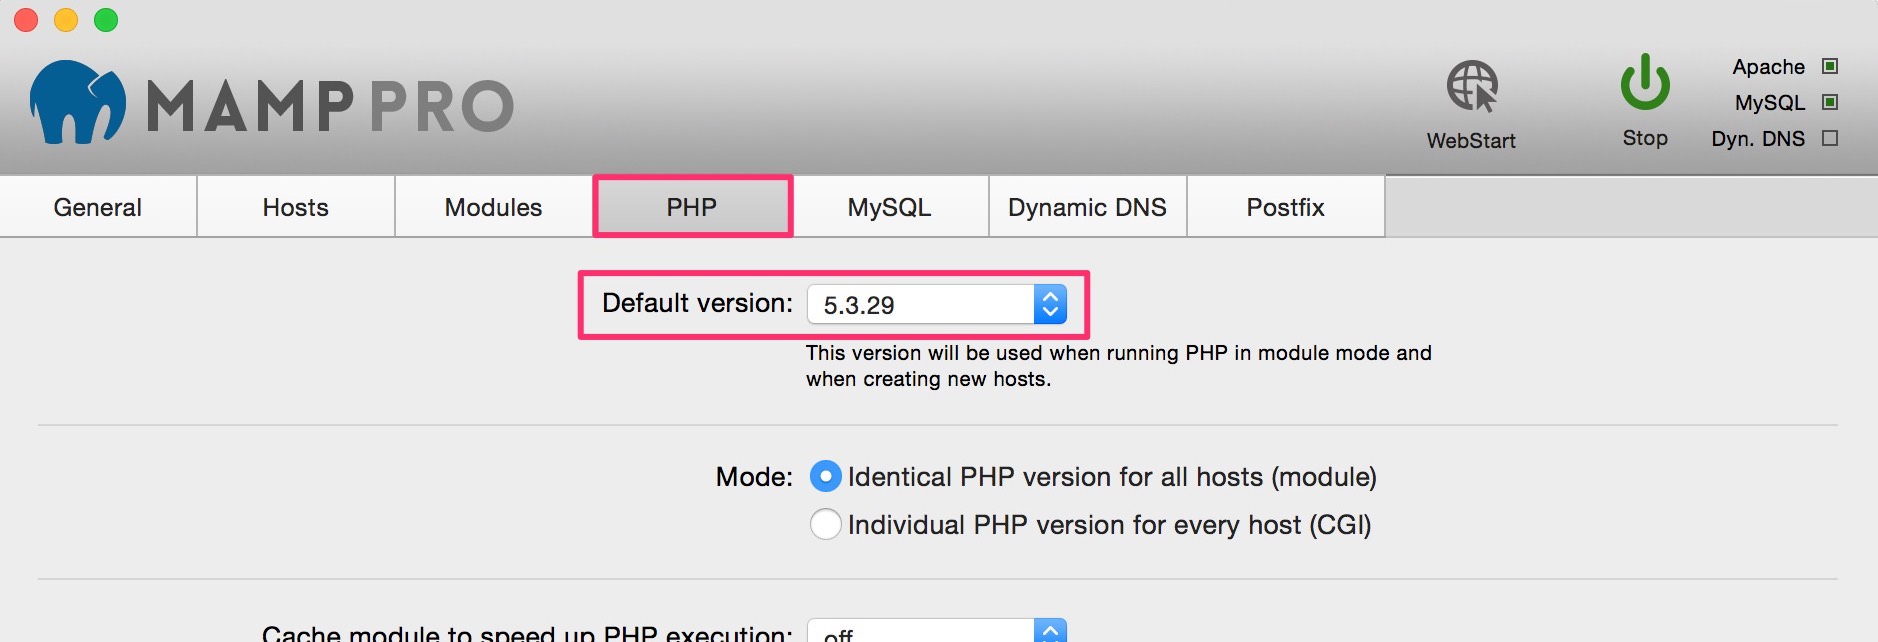Select Identical PHP version for all hosts

tap(825, 477)
